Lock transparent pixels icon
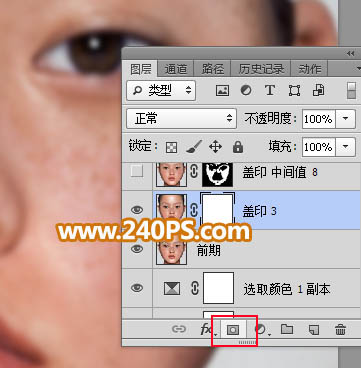This screenshot has width=361, height=368. pos(171,147)
